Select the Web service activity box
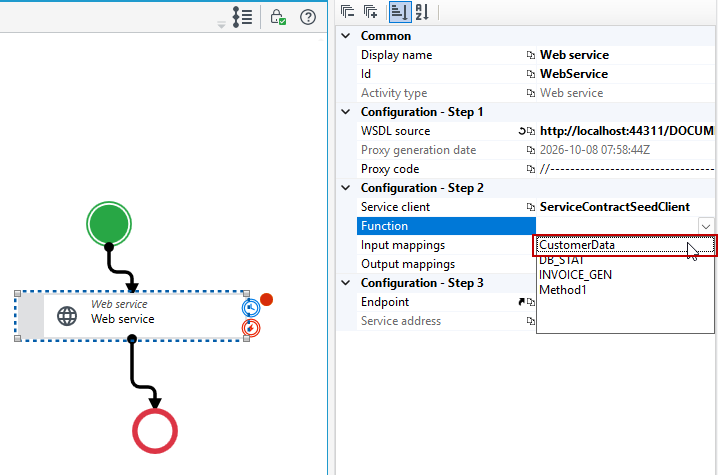 click(132, 316)
